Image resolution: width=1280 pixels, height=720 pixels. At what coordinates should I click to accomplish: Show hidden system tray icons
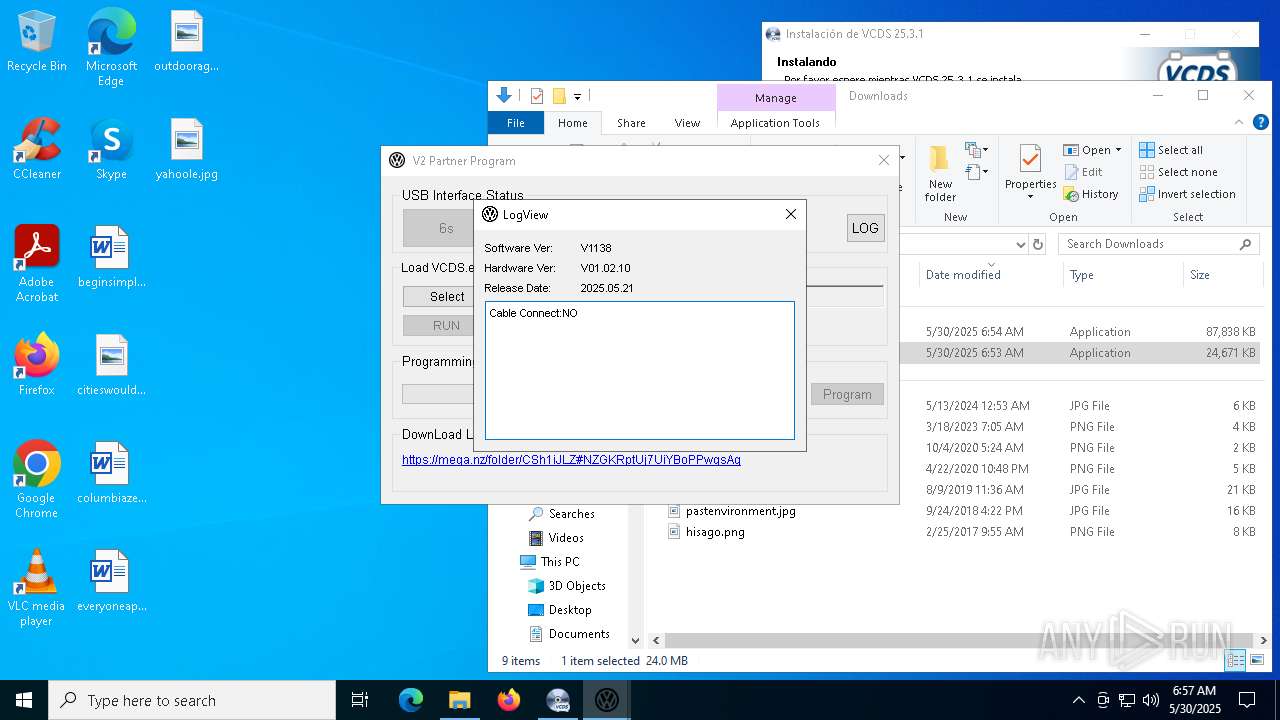1078,700
